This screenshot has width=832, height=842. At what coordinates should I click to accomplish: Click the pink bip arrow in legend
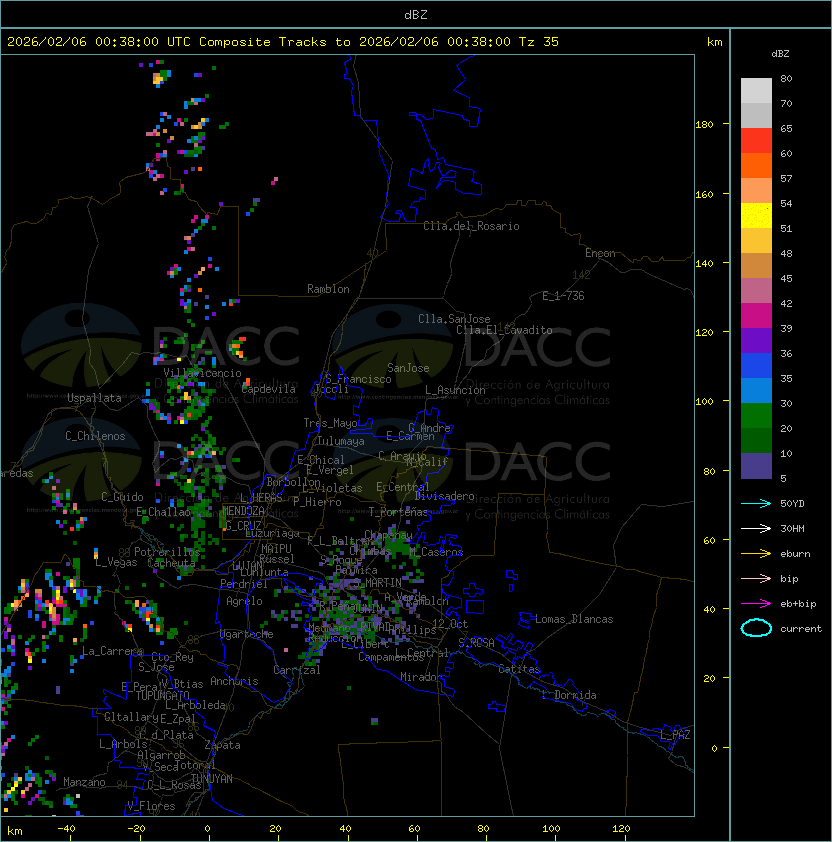pyautogui.click(x=756, y=579)
